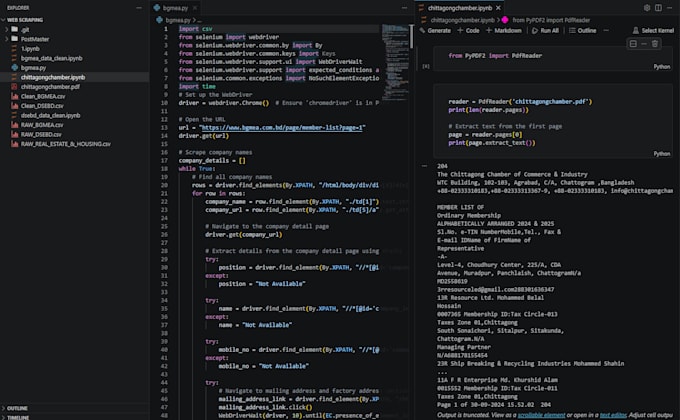The image size is (680, 420).
Task: Open the bgmea.py editor tab
Action: [x=174, y=8]
